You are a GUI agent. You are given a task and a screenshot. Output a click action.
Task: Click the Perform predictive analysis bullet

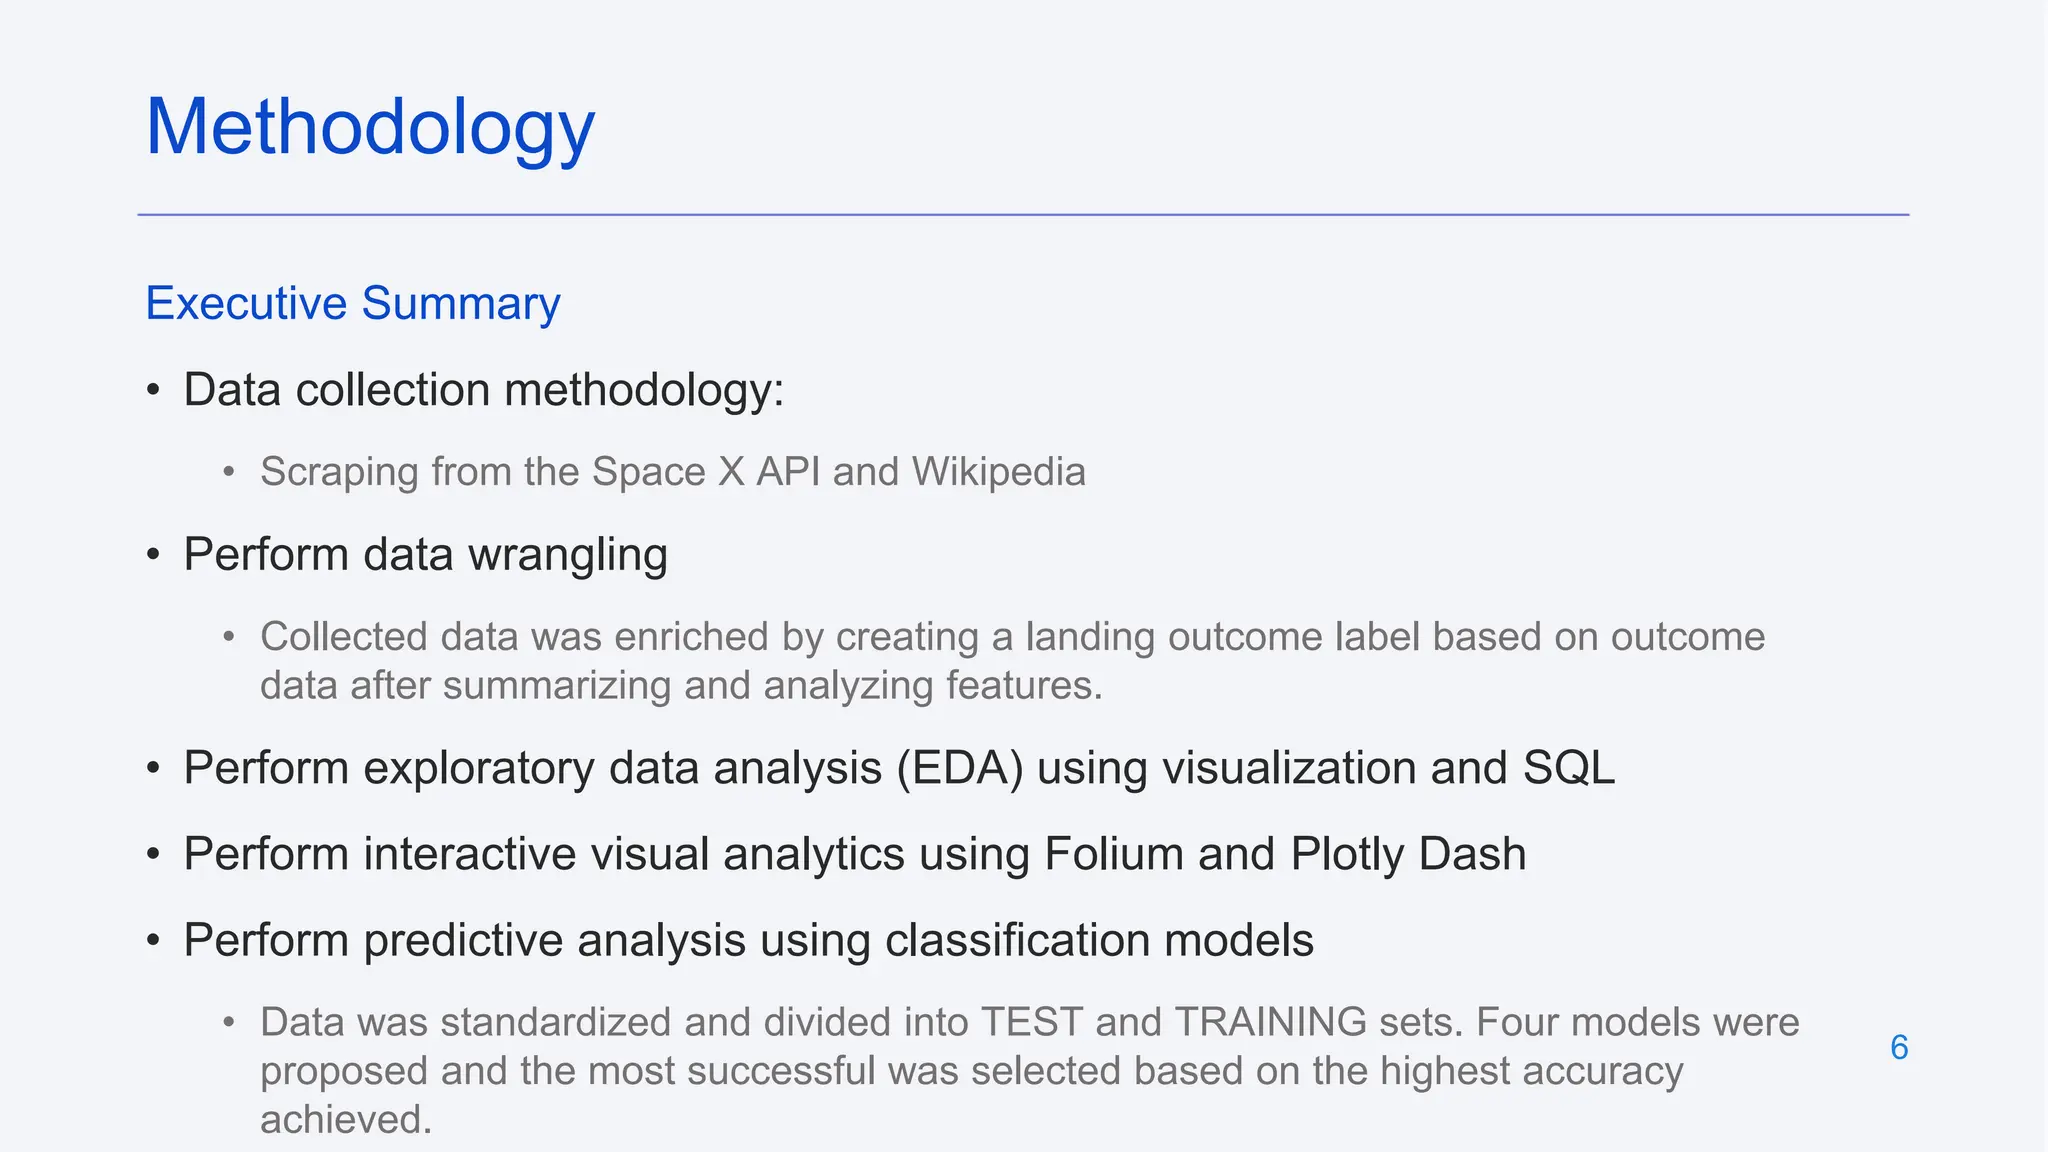pyautogui.click(x=748, y=940)
